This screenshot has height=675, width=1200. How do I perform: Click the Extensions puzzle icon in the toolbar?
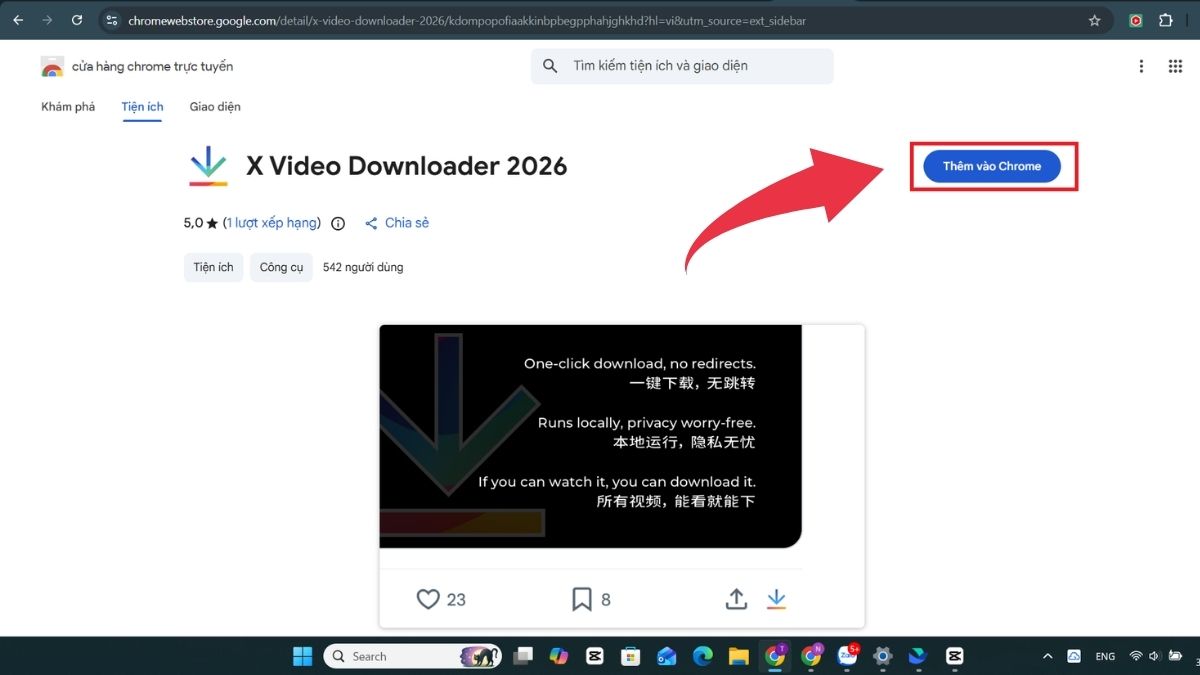pos(1166,20)
